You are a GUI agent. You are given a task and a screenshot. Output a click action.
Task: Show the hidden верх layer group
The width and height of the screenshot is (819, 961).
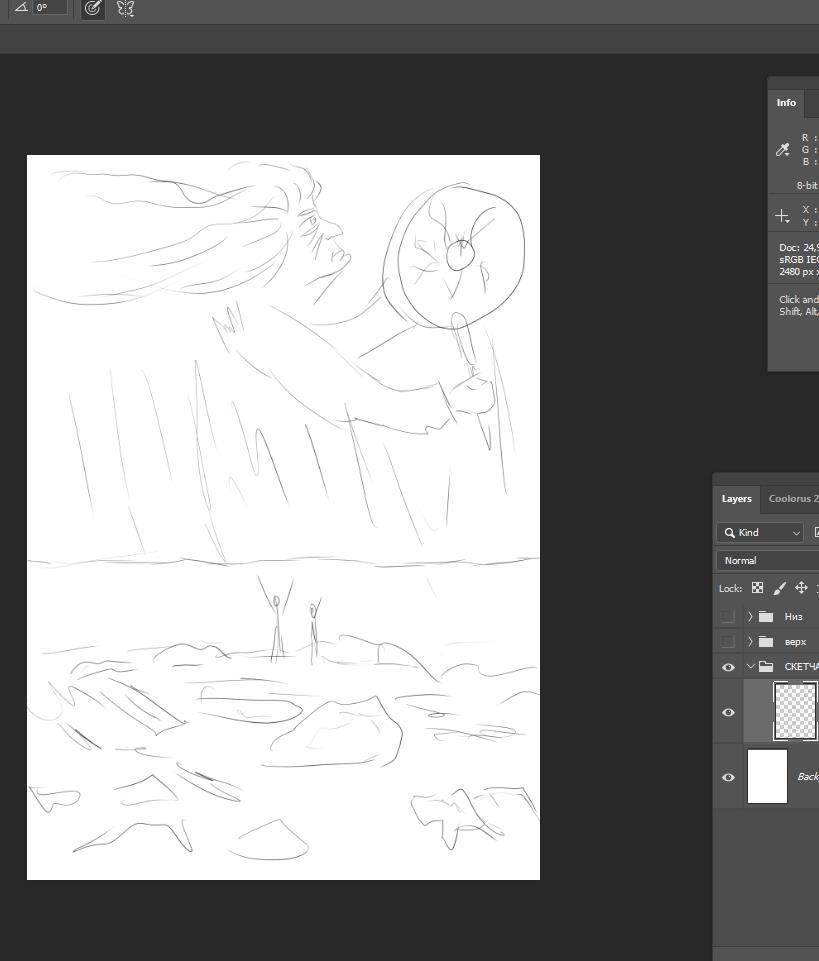728,642
